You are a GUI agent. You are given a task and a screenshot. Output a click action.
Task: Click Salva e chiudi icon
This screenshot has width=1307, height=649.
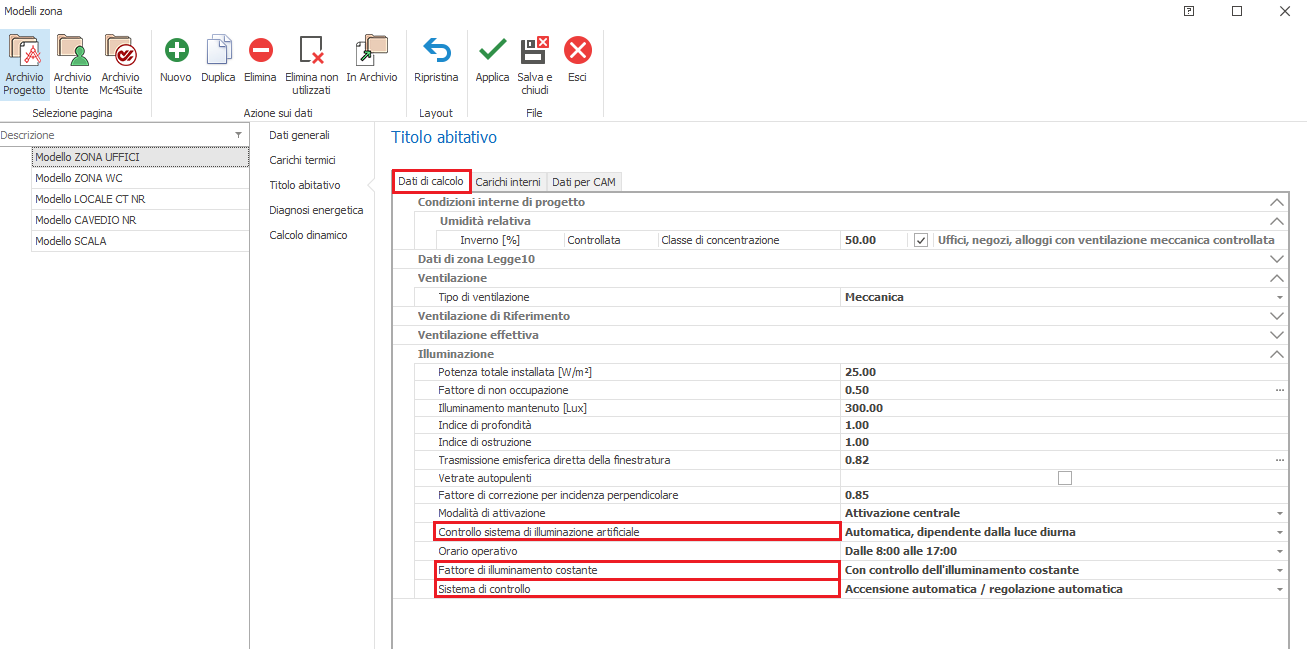[x=535, y=50]
